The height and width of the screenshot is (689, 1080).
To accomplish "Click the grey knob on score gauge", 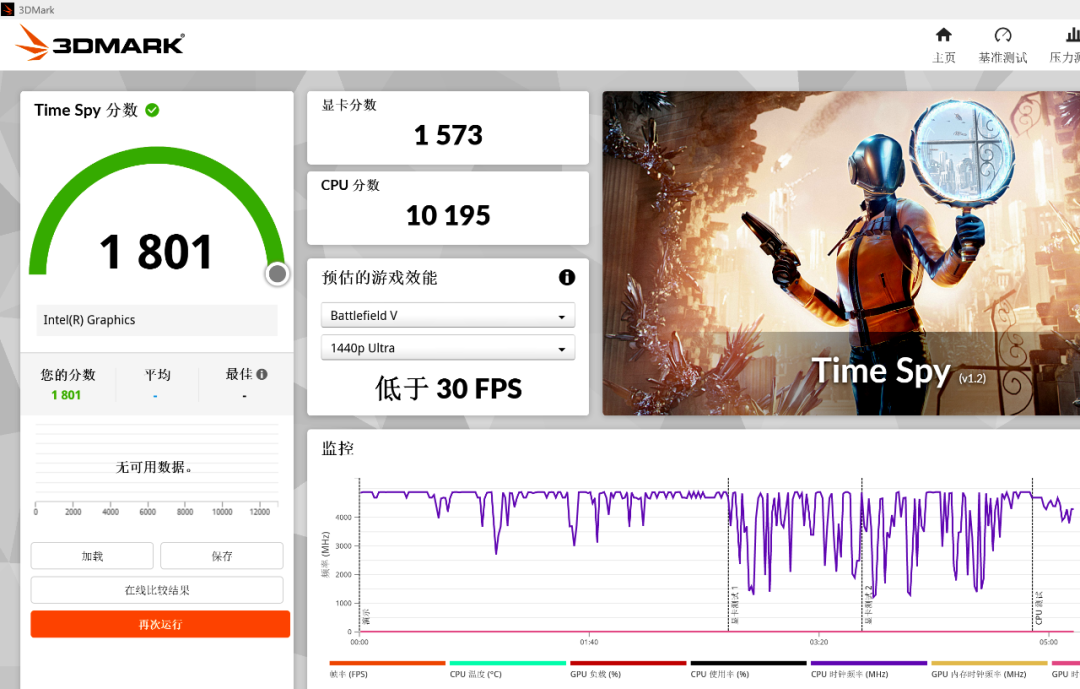I will point(277,274).
